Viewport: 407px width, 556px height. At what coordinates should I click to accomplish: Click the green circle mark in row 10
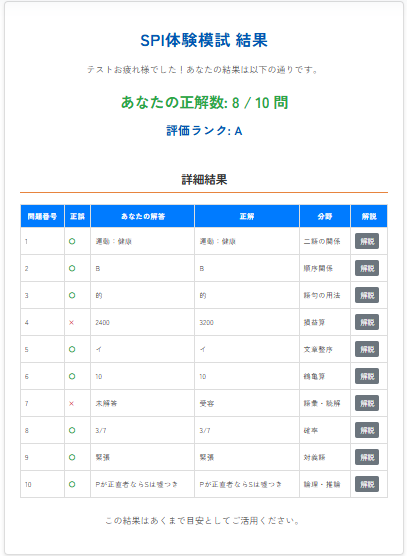point(72,484)
